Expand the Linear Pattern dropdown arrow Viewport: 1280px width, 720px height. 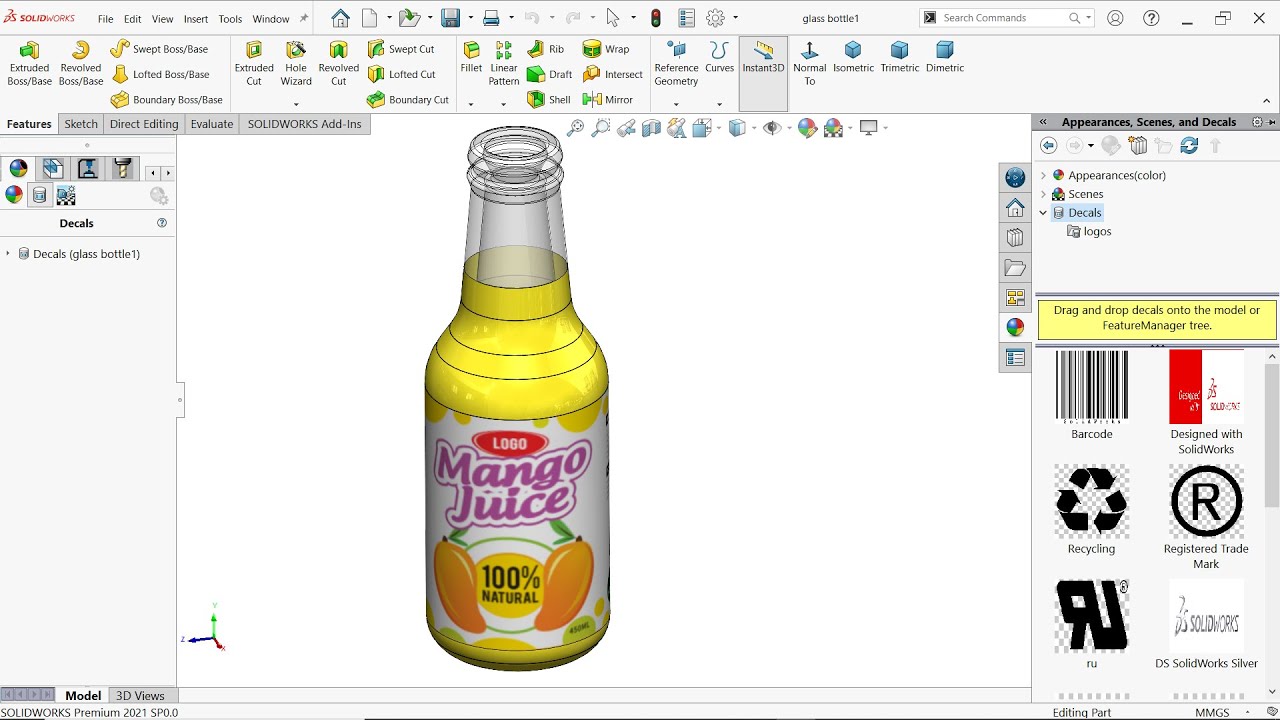pyautogui.click(x=503, y=104)
